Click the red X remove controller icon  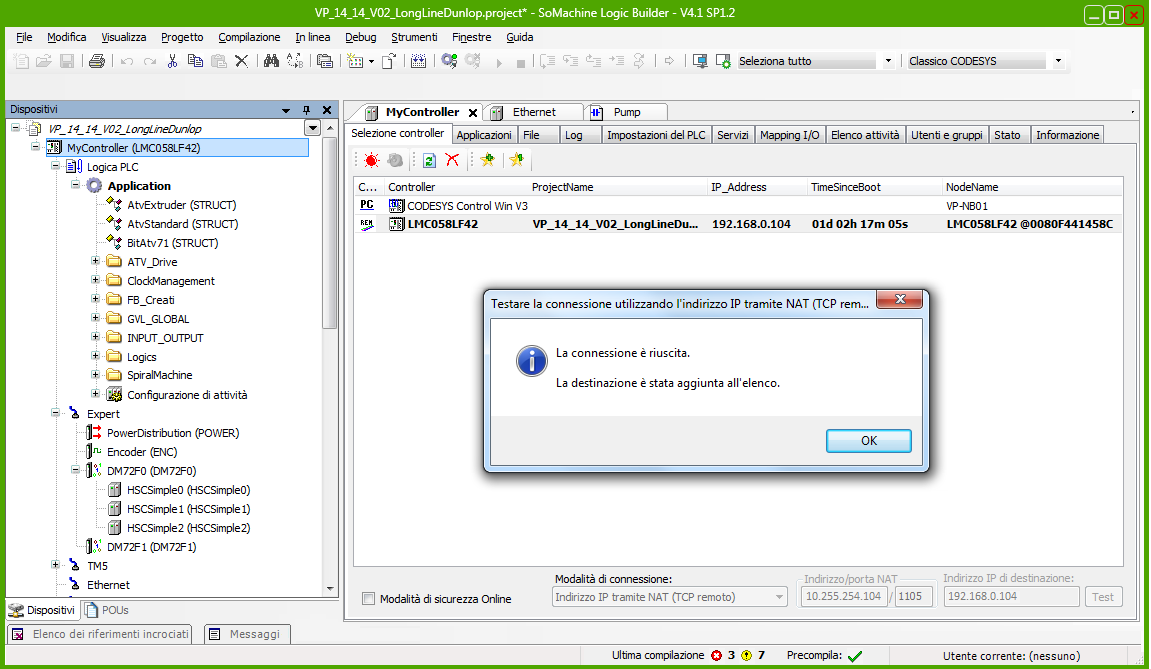coord(452,160)
